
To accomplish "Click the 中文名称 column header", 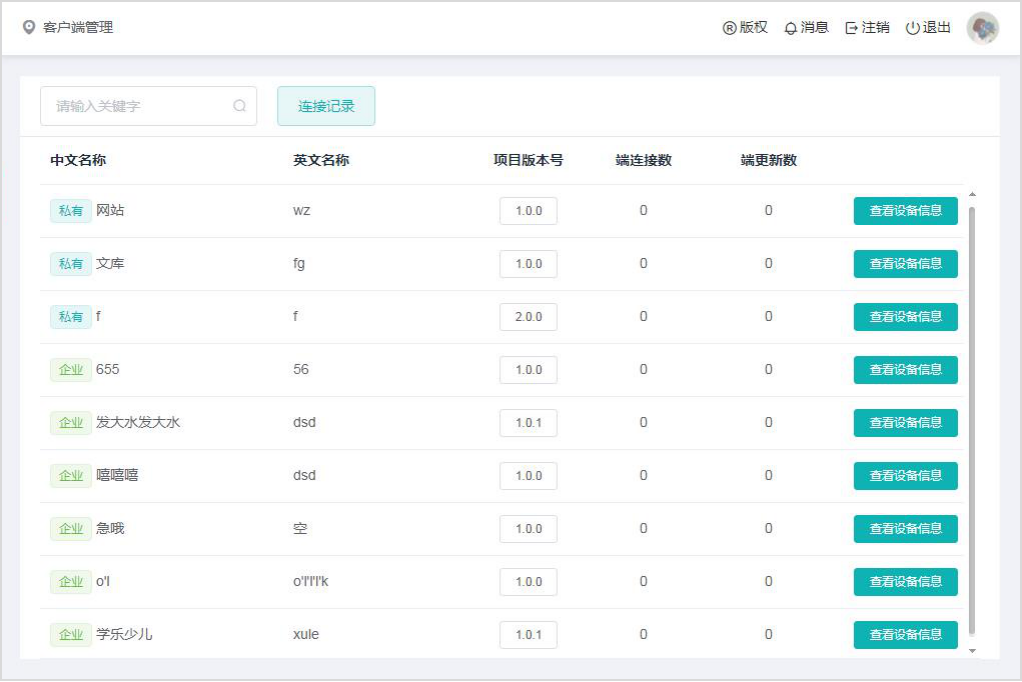I will pos(78,160).
